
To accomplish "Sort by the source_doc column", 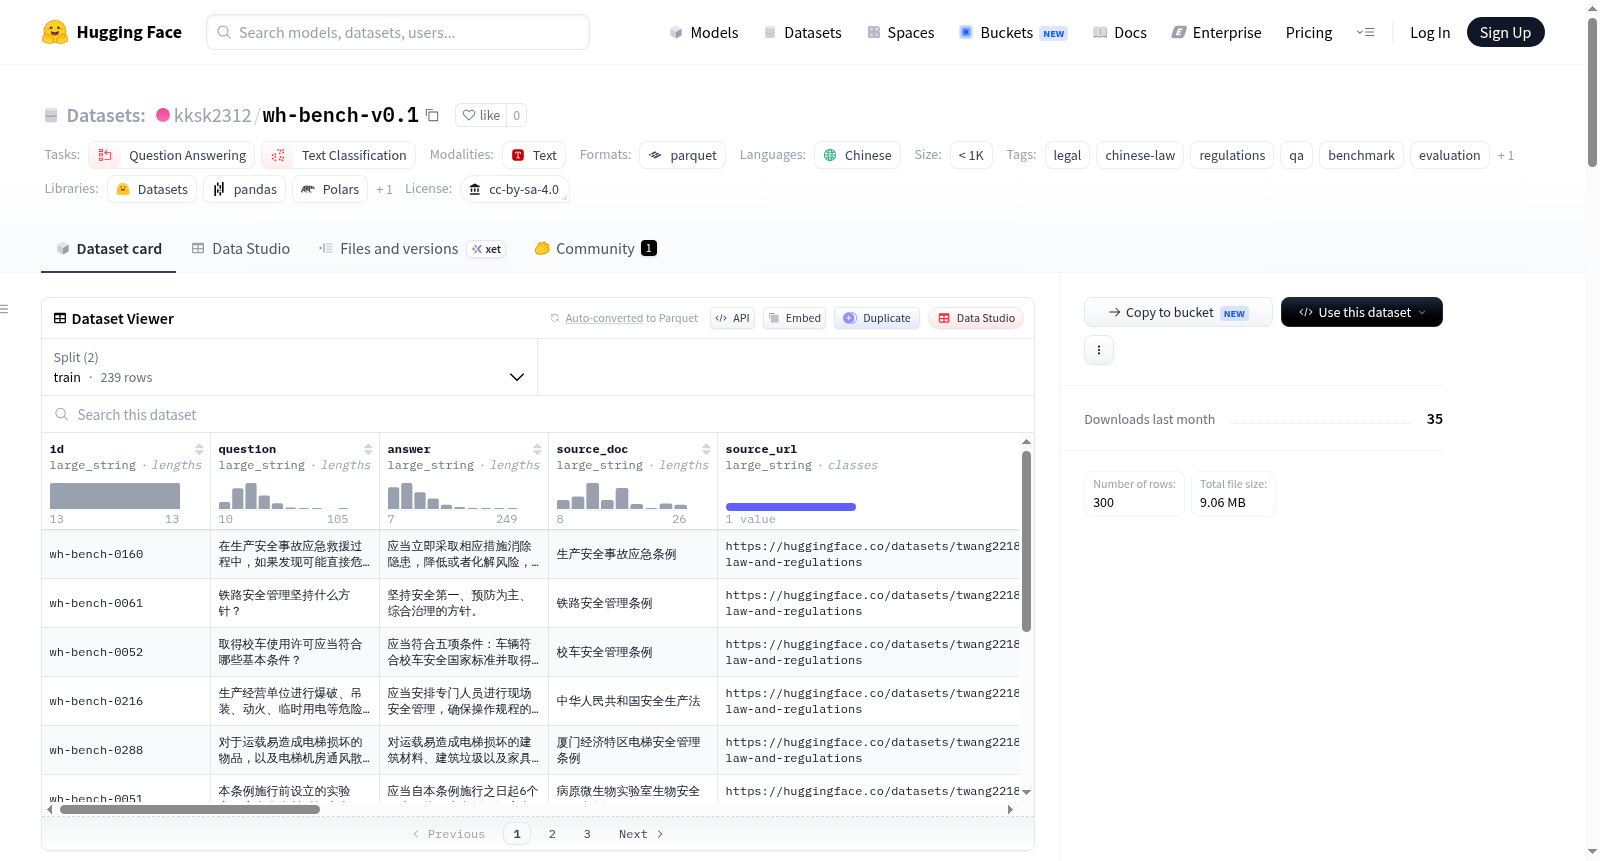I will [x=706, y=449].
